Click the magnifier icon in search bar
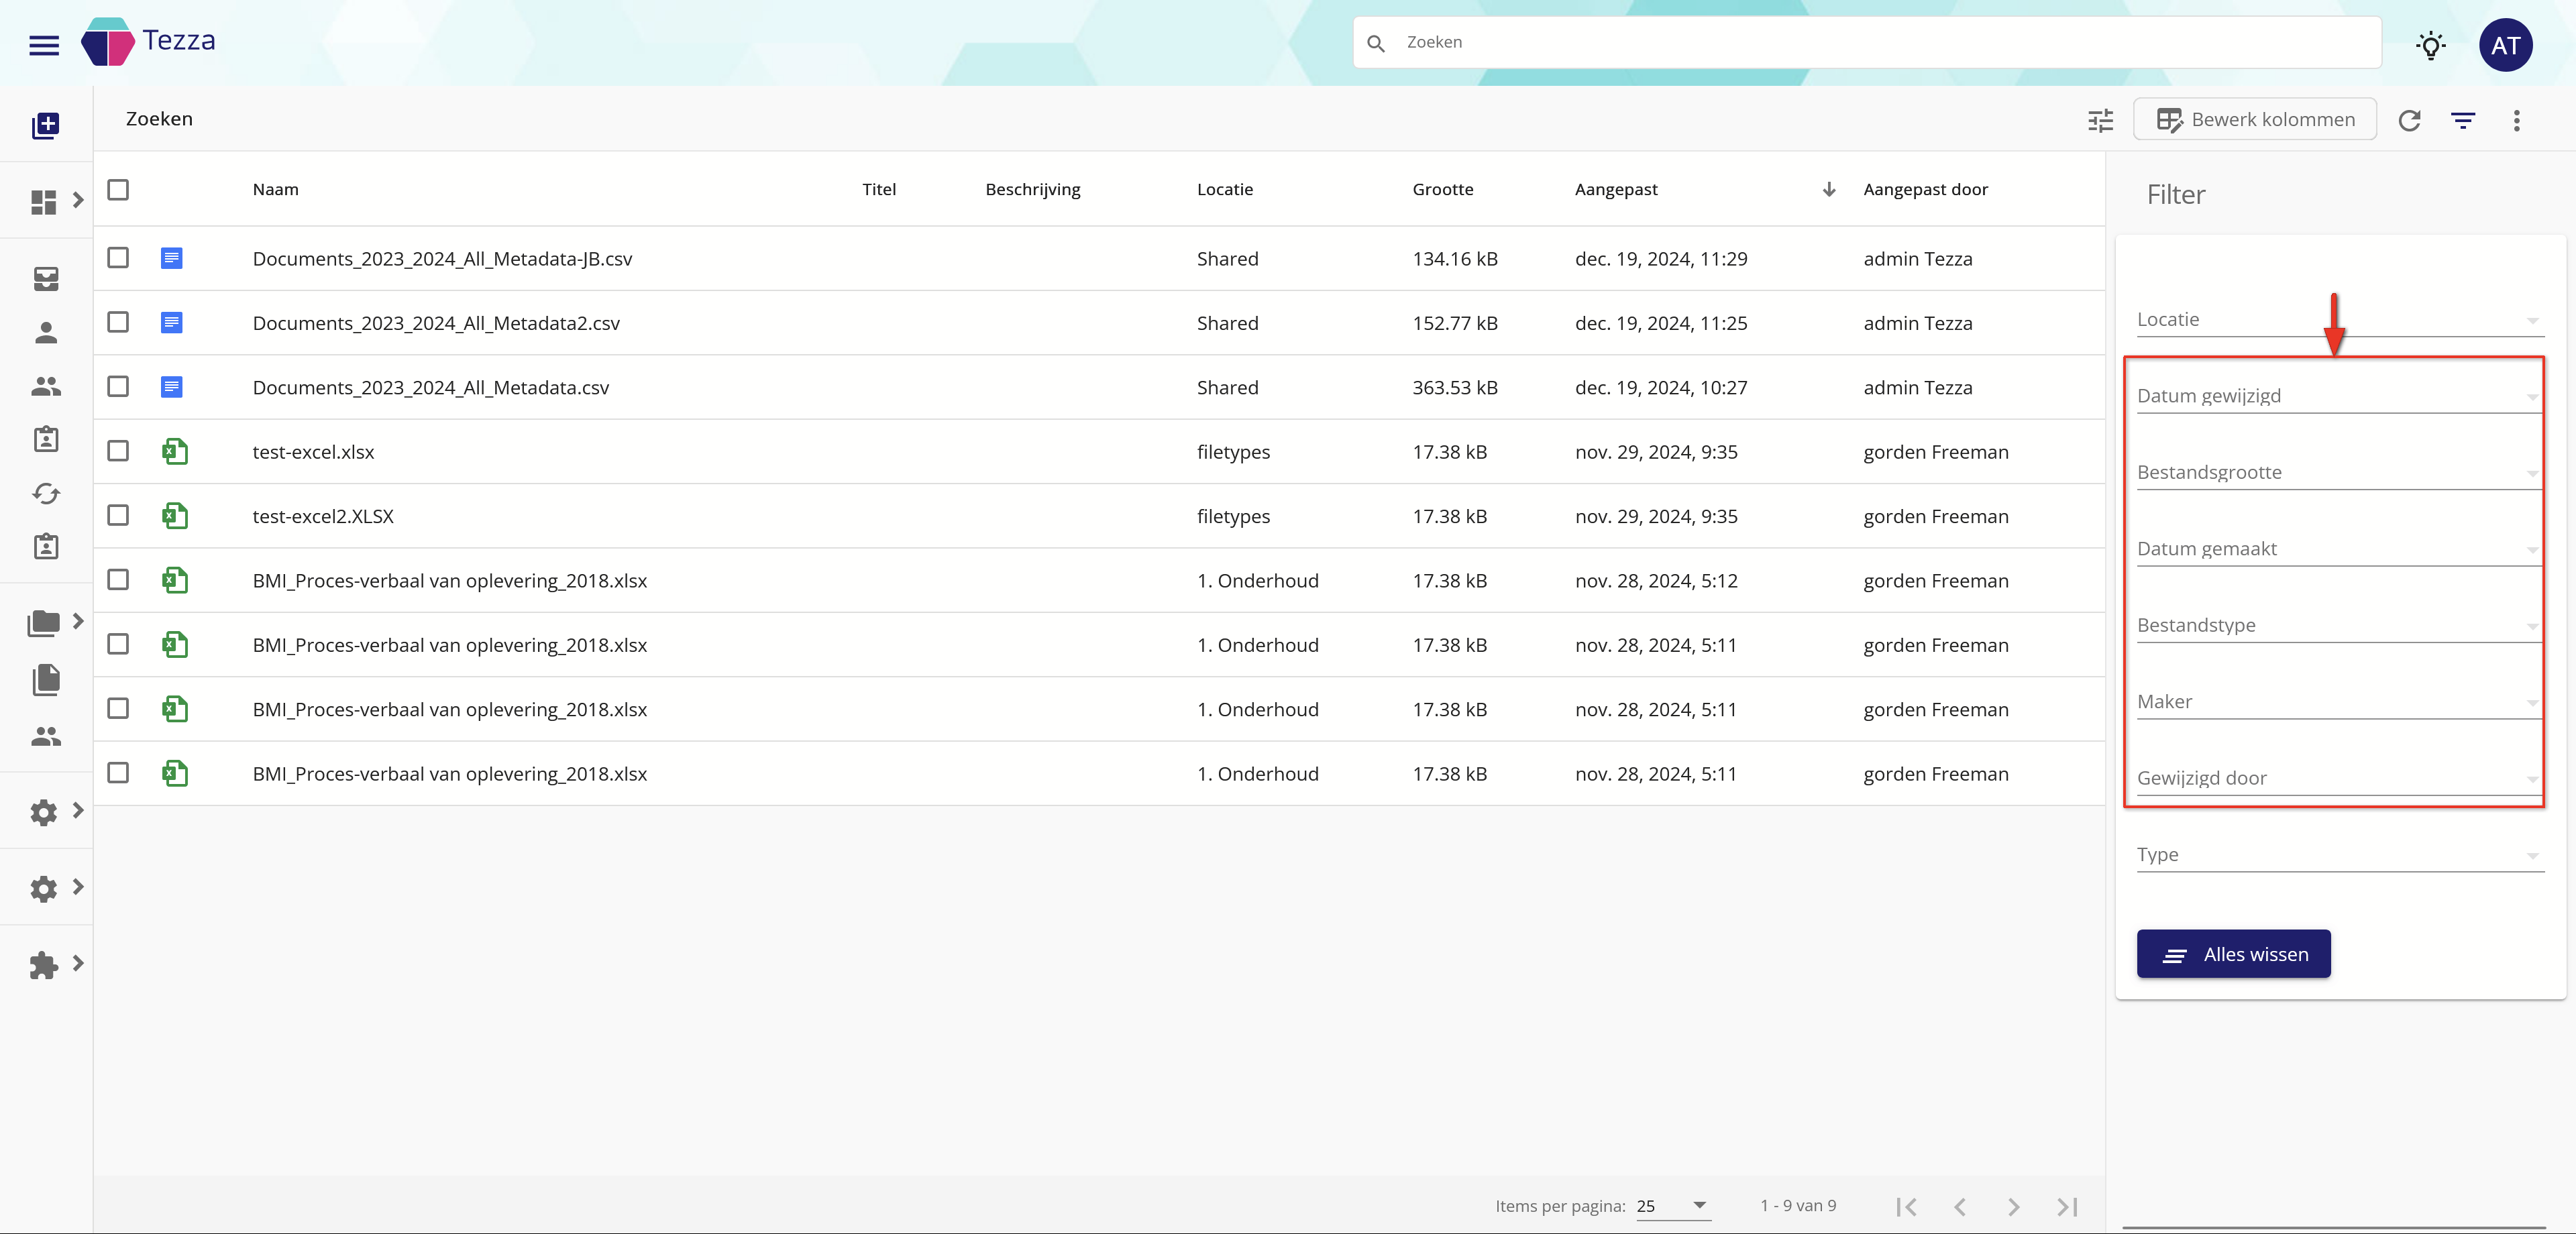This screenshot has width=2576, height=1234. [1376, 43]
